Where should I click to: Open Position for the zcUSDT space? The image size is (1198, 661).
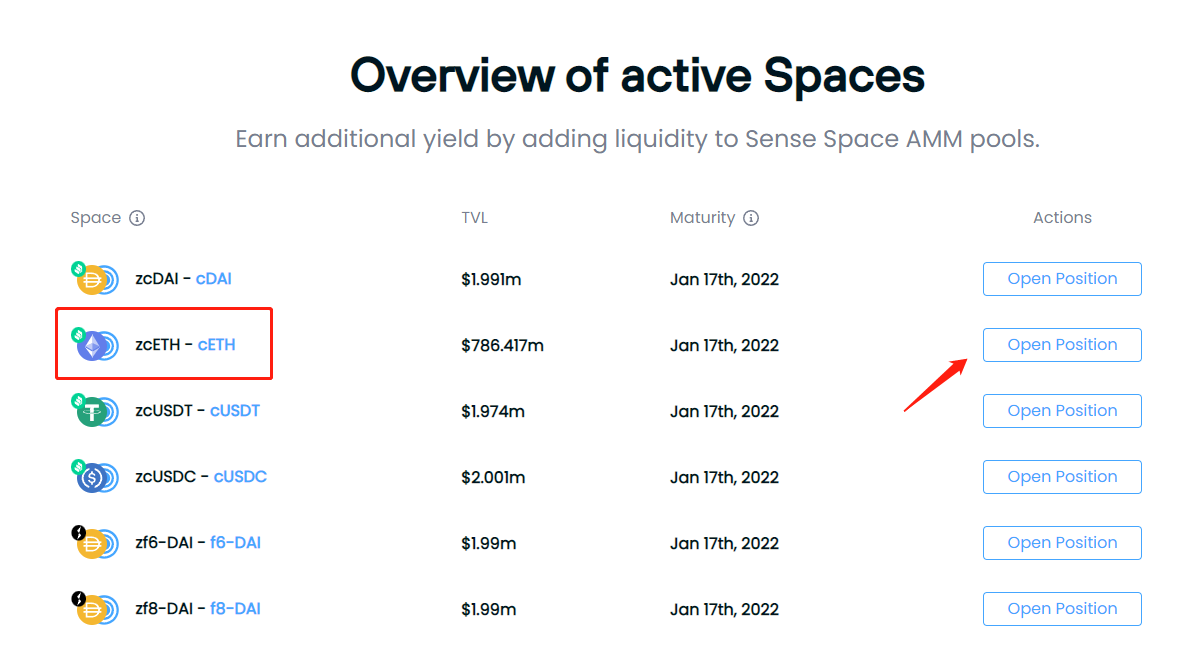coord(1062,411)
